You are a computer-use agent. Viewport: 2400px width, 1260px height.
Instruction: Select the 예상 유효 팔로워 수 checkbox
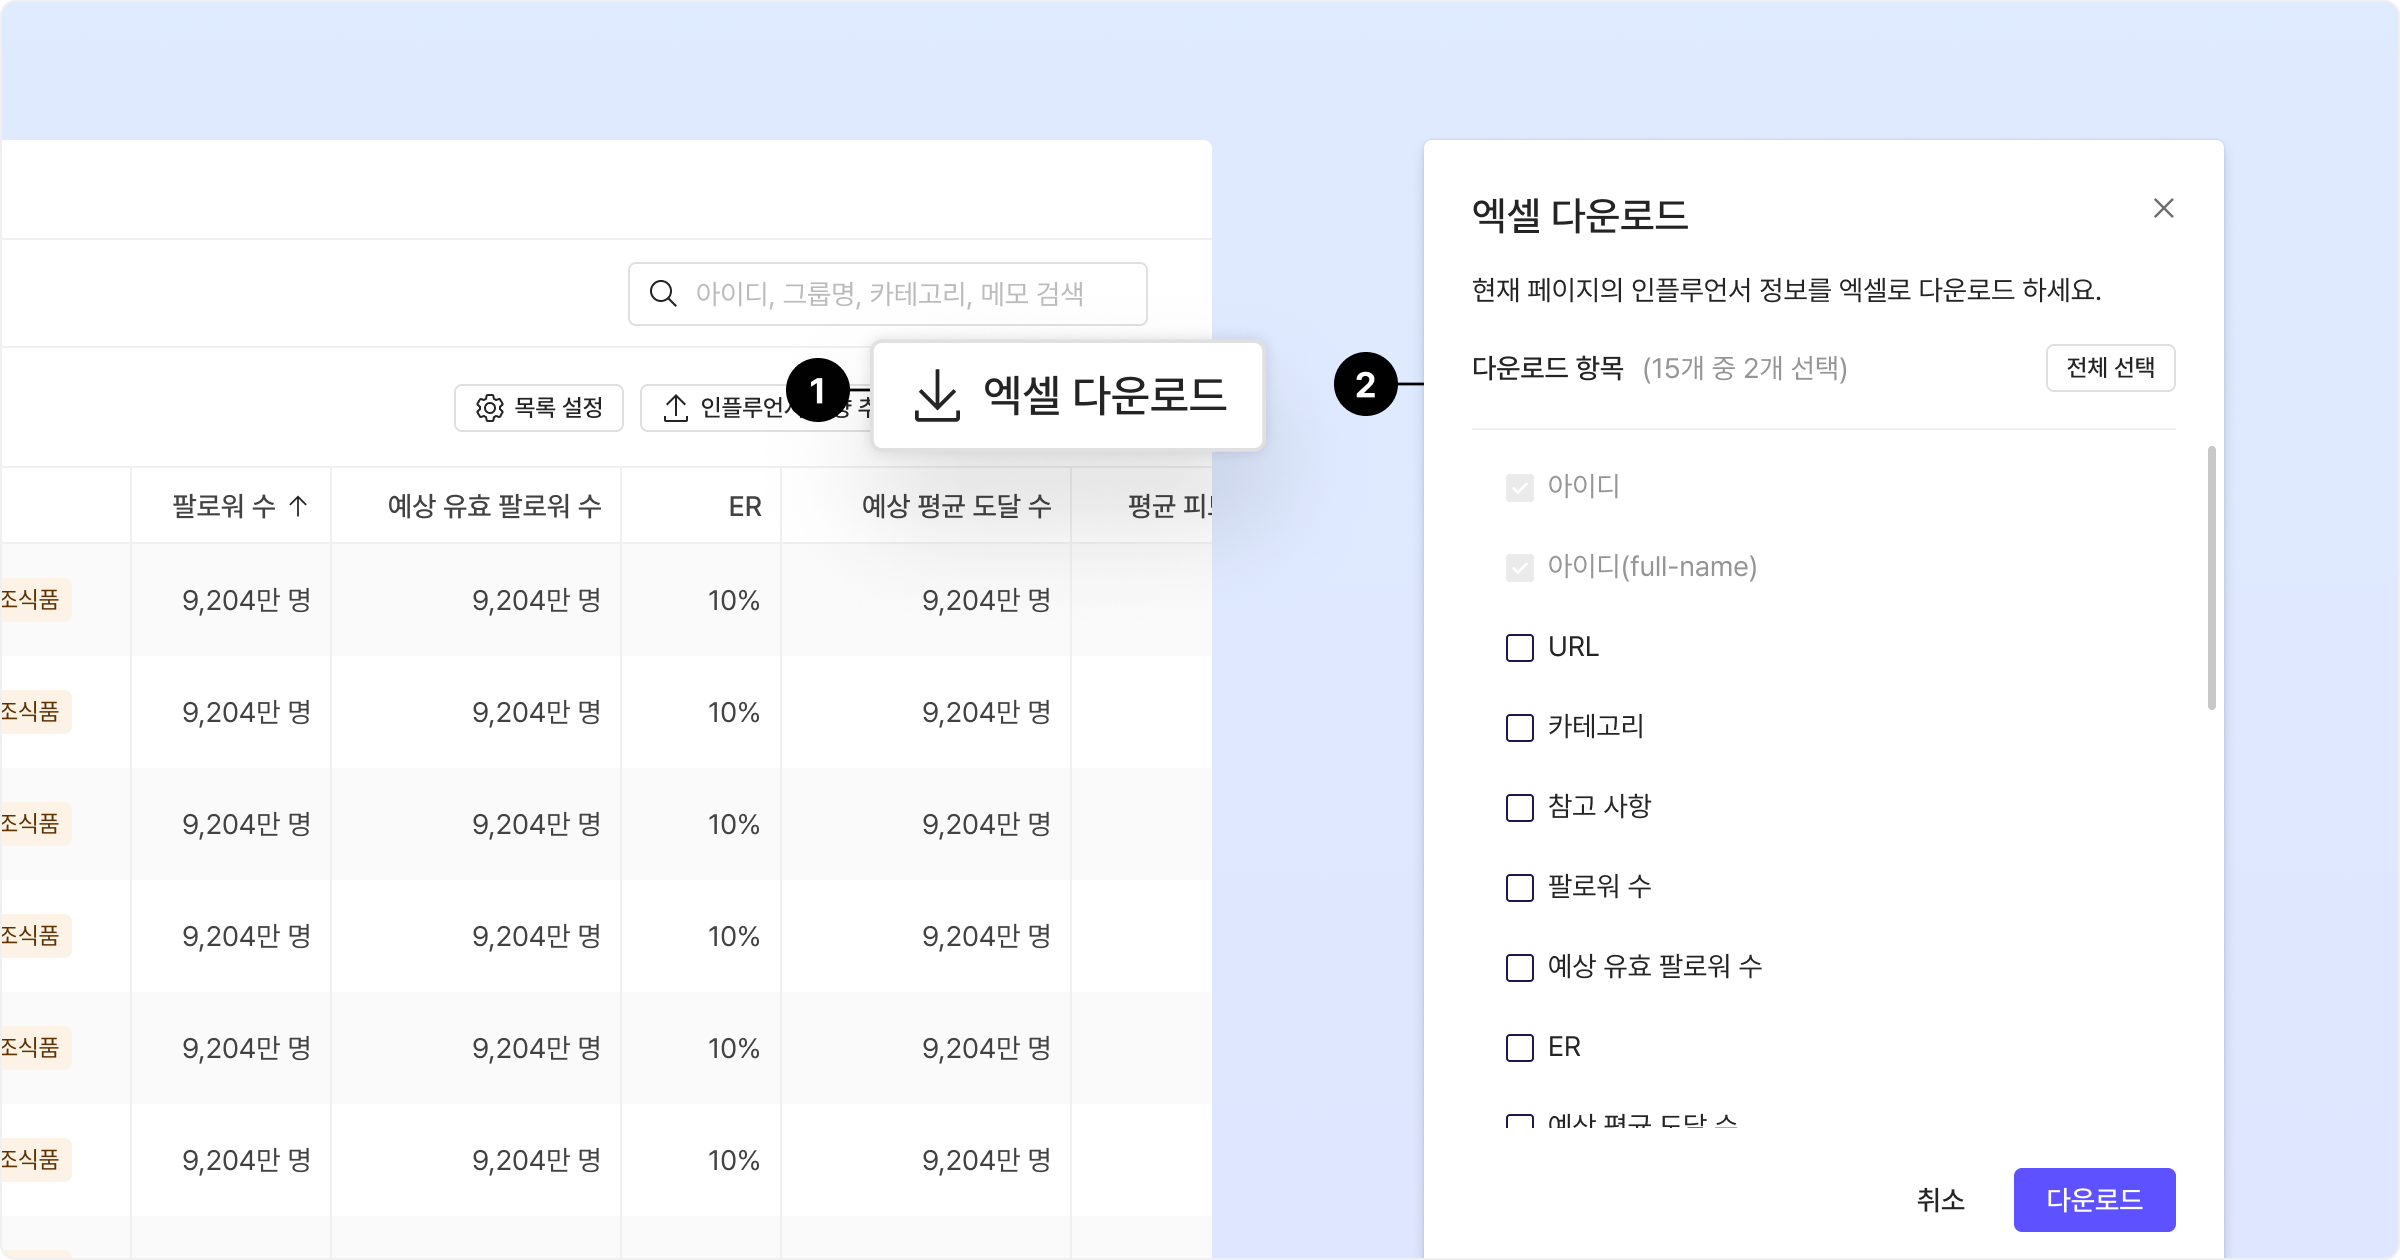click(1519, 968)
